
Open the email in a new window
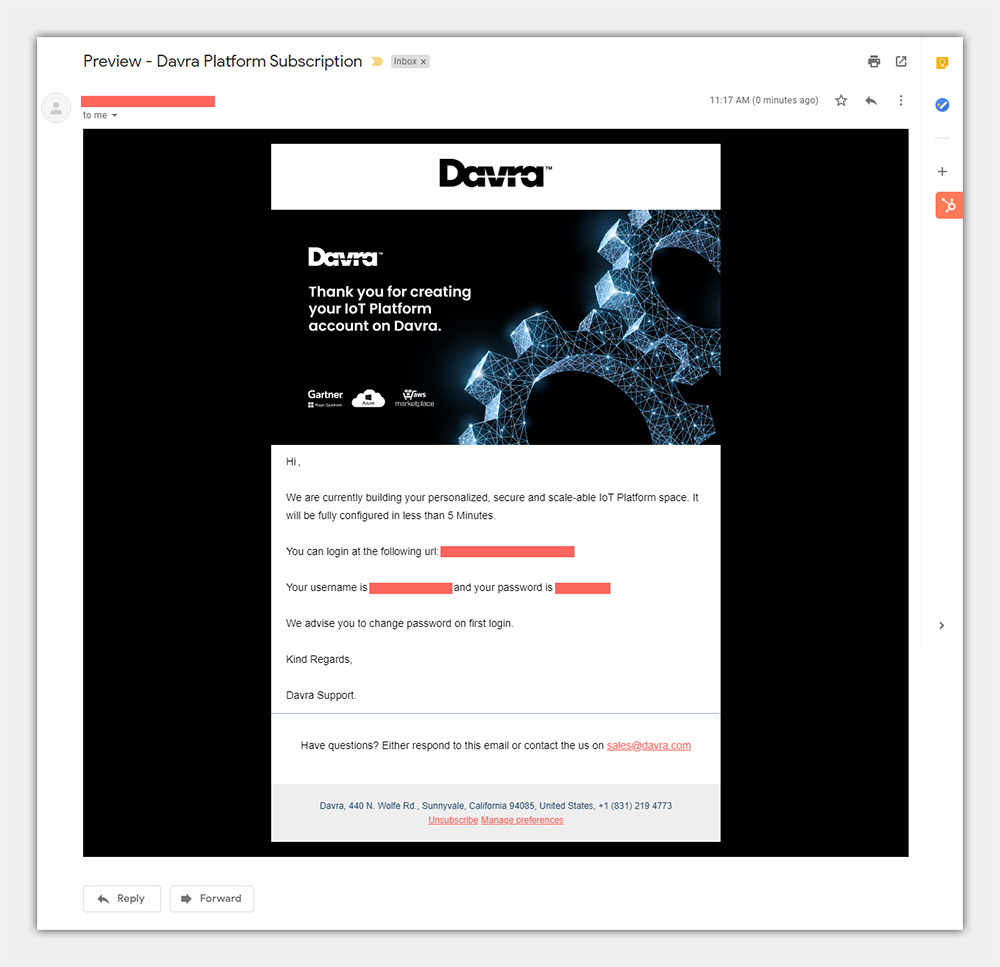pos(901,61)
